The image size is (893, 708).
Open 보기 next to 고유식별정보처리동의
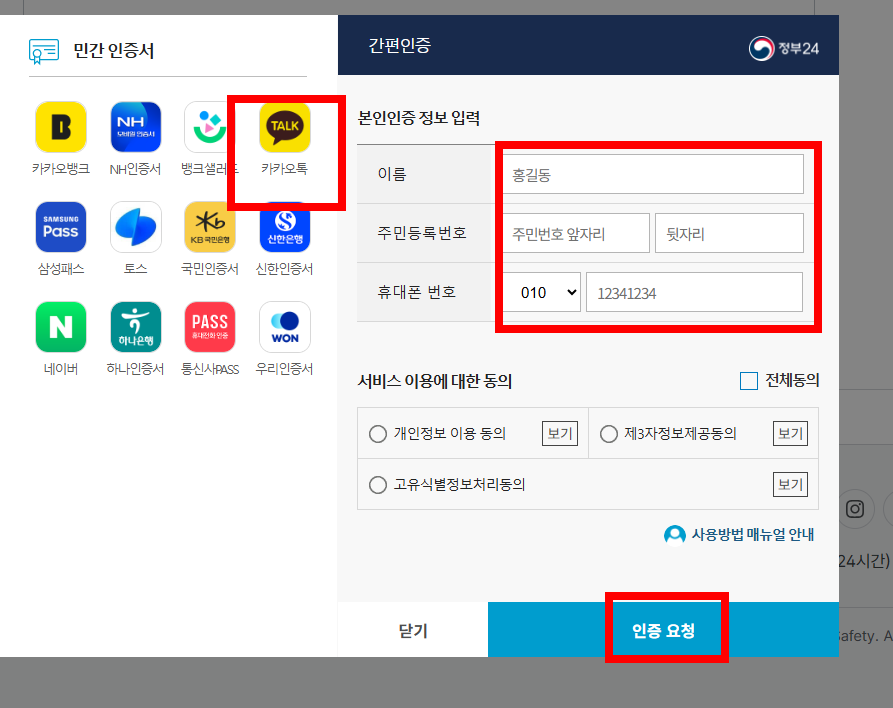click(789, 485)
